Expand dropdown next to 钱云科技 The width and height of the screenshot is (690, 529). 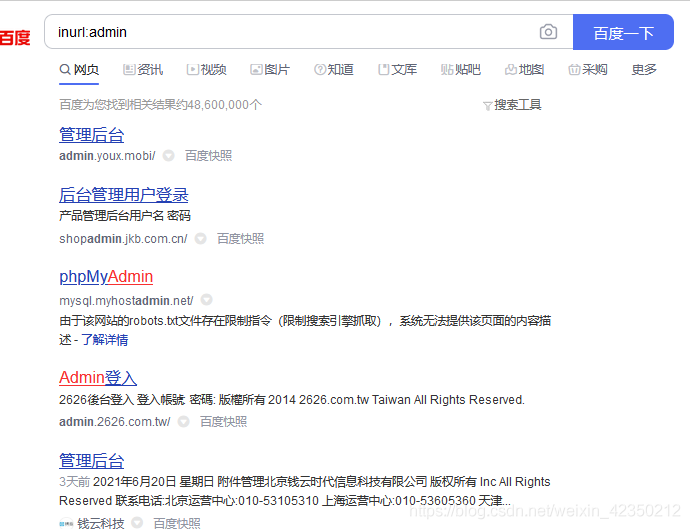tap(137, 522)
